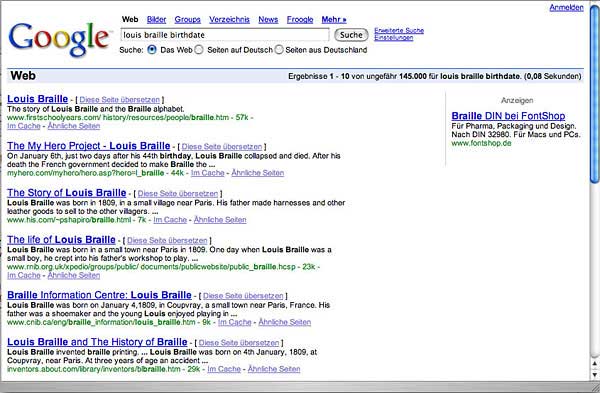The image size is (600, 393).
Task: Open 'Im Cache' for rnib.org.uk result
Action: coord(24,276)
